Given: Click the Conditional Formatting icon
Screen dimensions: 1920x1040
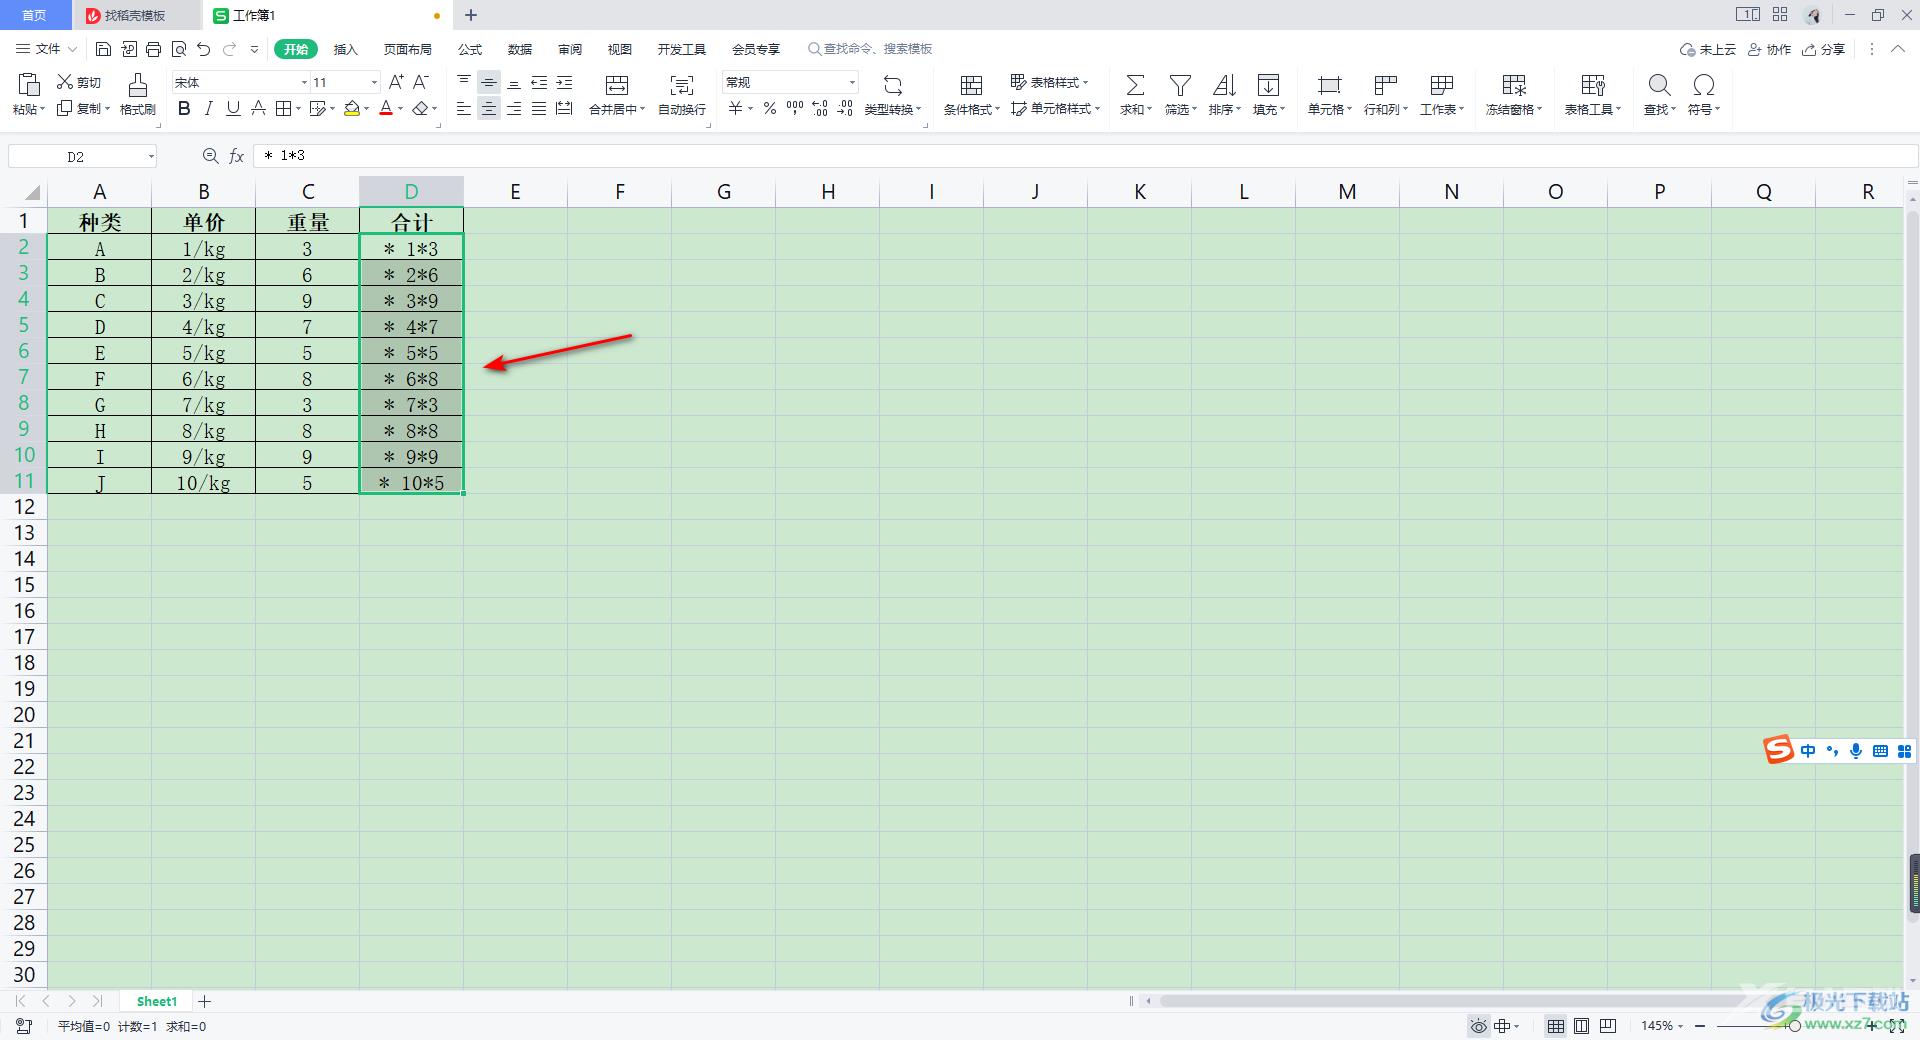Looking at the screenshot, I should 971,85.
